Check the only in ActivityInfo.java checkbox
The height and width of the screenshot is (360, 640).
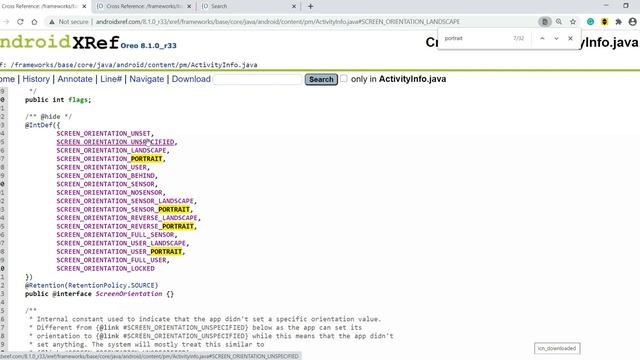[x=344, y=78]
